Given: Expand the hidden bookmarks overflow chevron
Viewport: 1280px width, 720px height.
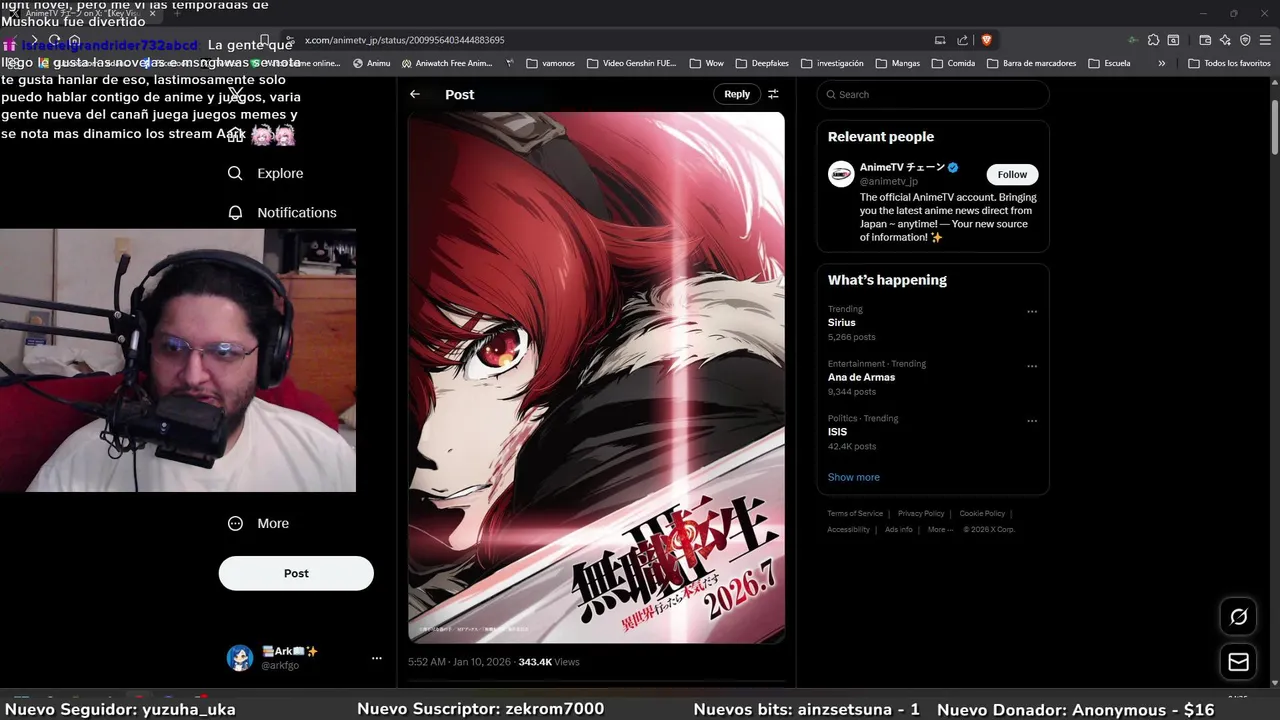Looking at the screenshot, I should 1161,63.
